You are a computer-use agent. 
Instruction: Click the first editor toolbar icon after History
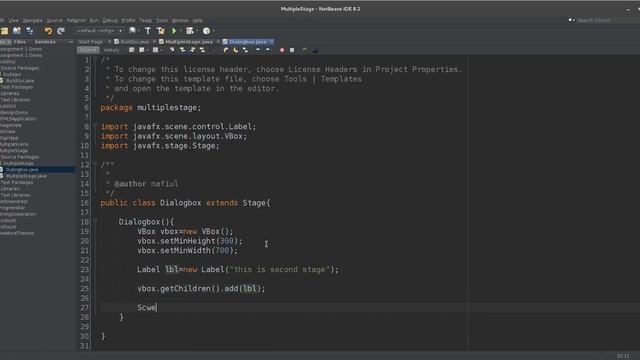point(131,50)
